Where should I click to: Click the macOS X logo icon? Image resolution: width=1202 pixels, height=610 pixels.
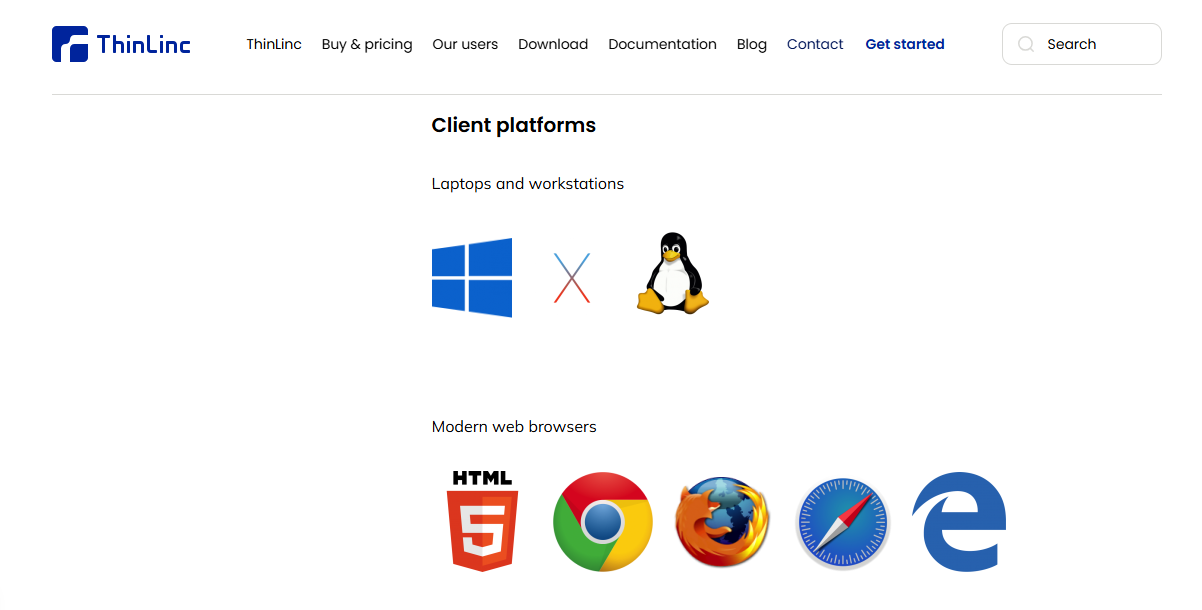click(x=572, y=278)
